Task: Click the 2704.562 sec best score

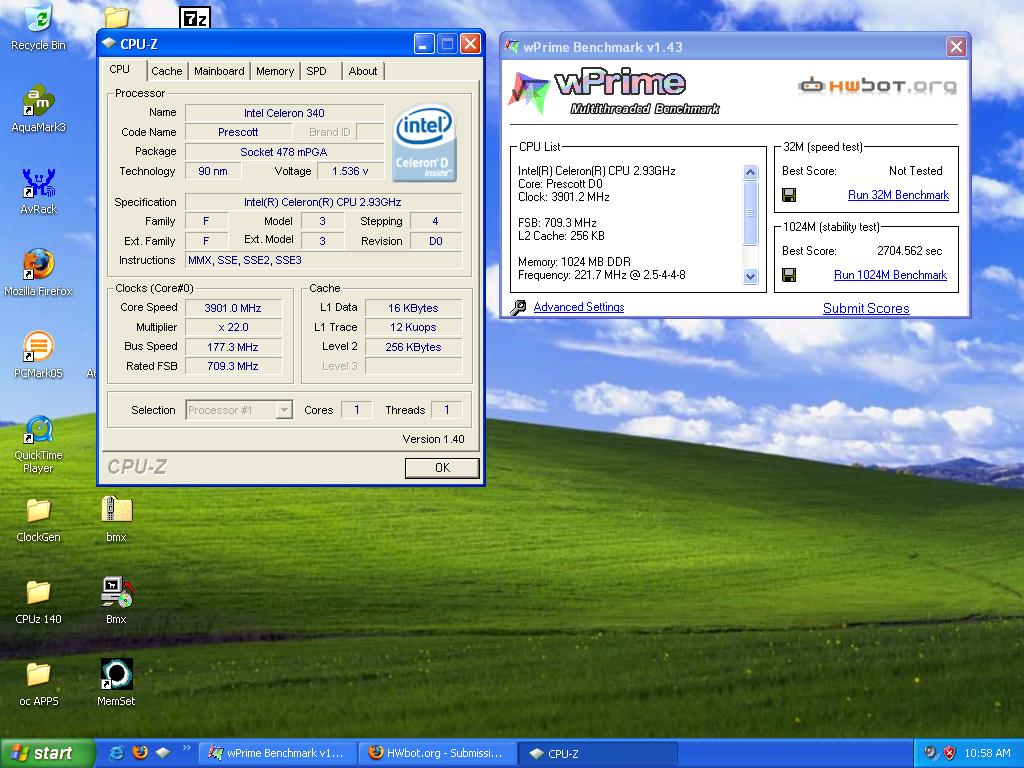Action: [x=910, y=251]
